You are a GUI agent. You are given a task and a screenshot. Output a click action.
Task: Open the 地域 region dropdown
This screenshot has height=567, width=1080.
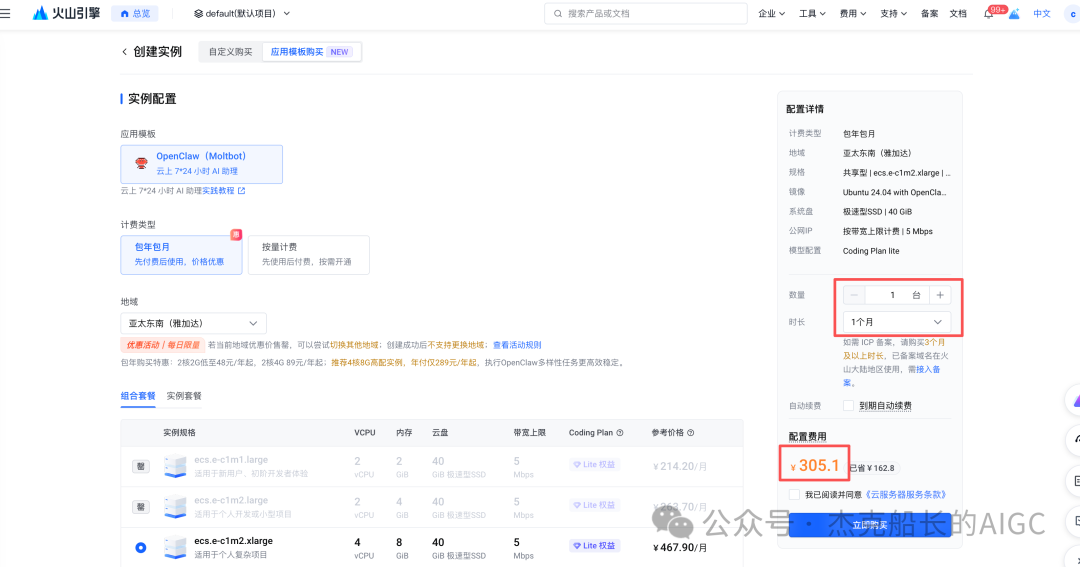click(x=194, y=323)
